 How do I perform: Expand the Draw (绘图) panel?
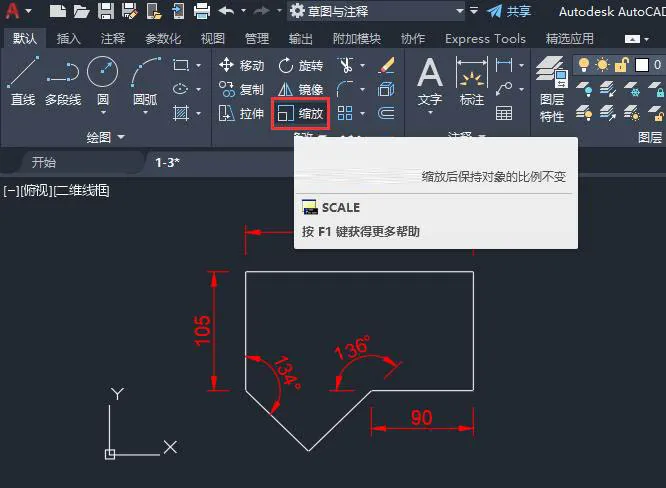105,137
